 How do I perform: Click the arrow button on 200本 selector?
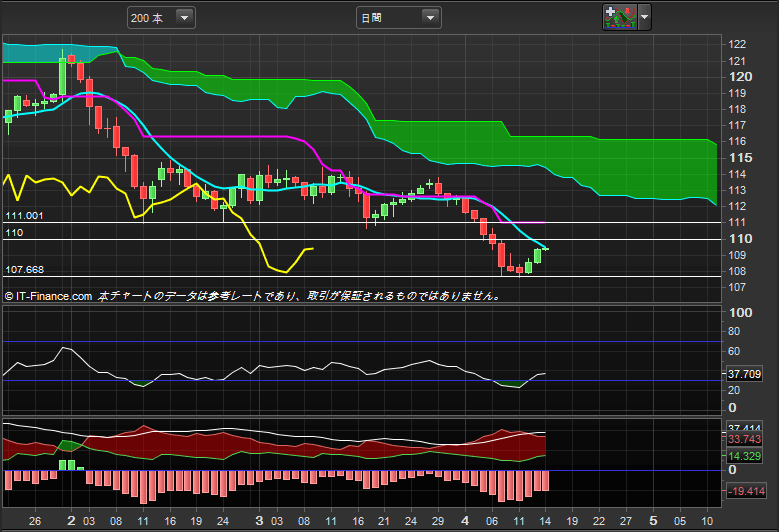[184, 18]
